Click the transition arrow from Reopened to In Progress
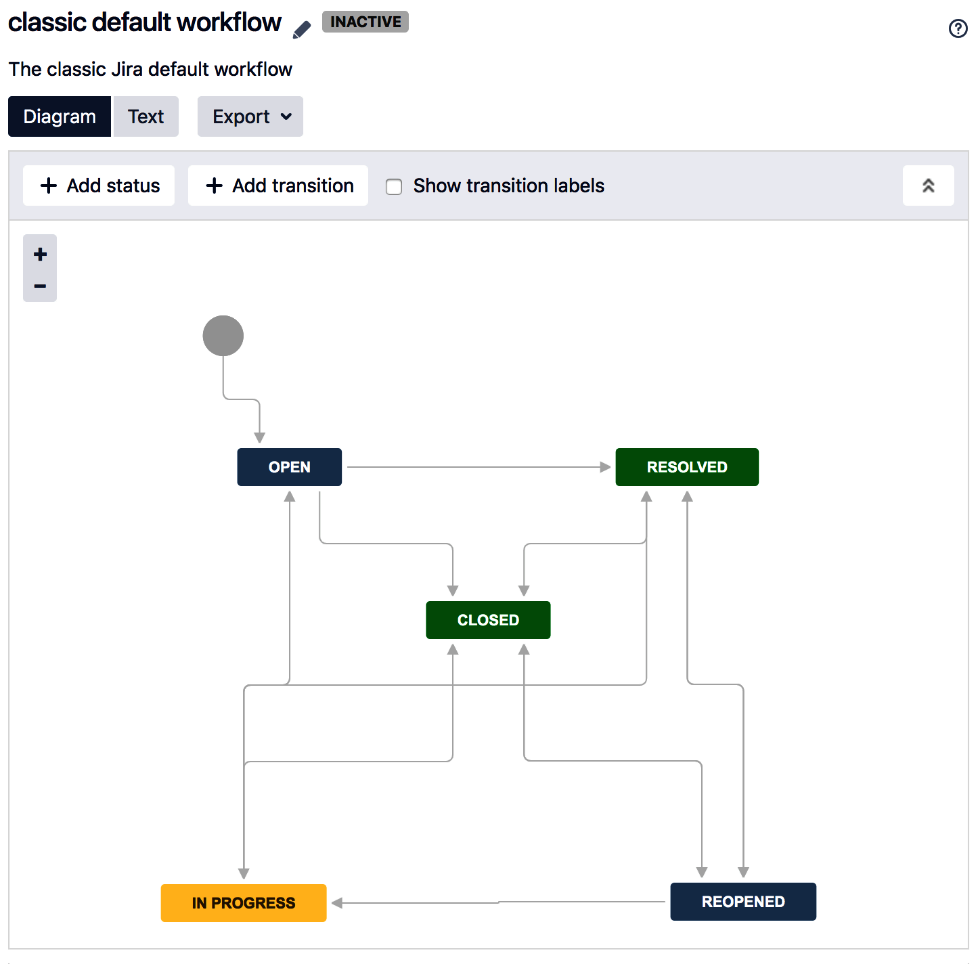Image resolution: width=980 pixels, height=964 pixels. pos(500,903)
